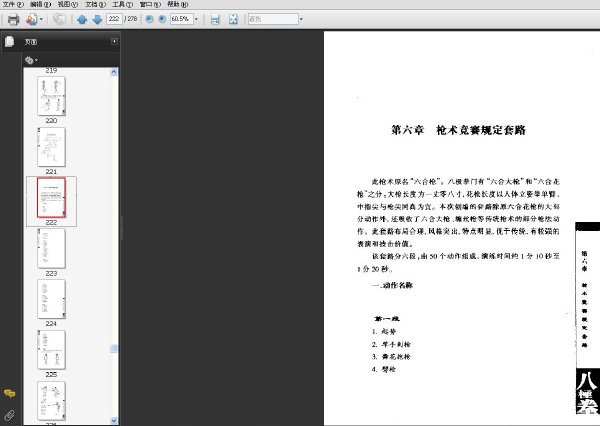Print the document with printer icon
600x426 pixels.
pyautogui.click(x=13, y=19)
